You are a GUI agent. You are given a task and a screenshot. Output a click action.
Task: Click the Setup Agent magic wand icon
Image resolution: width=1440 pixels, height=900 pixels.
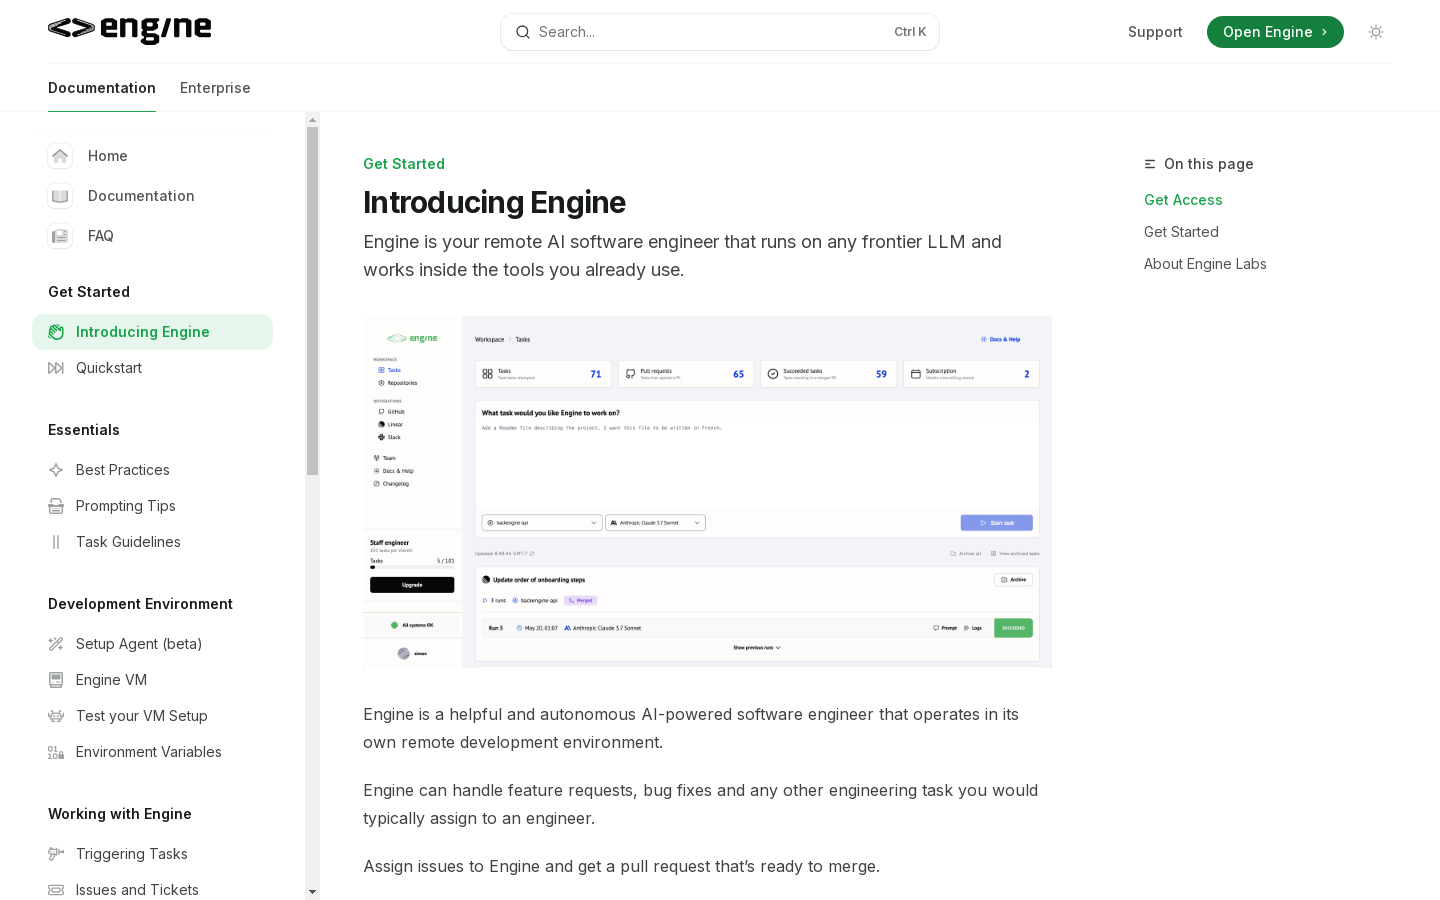(x=56, y=644)
